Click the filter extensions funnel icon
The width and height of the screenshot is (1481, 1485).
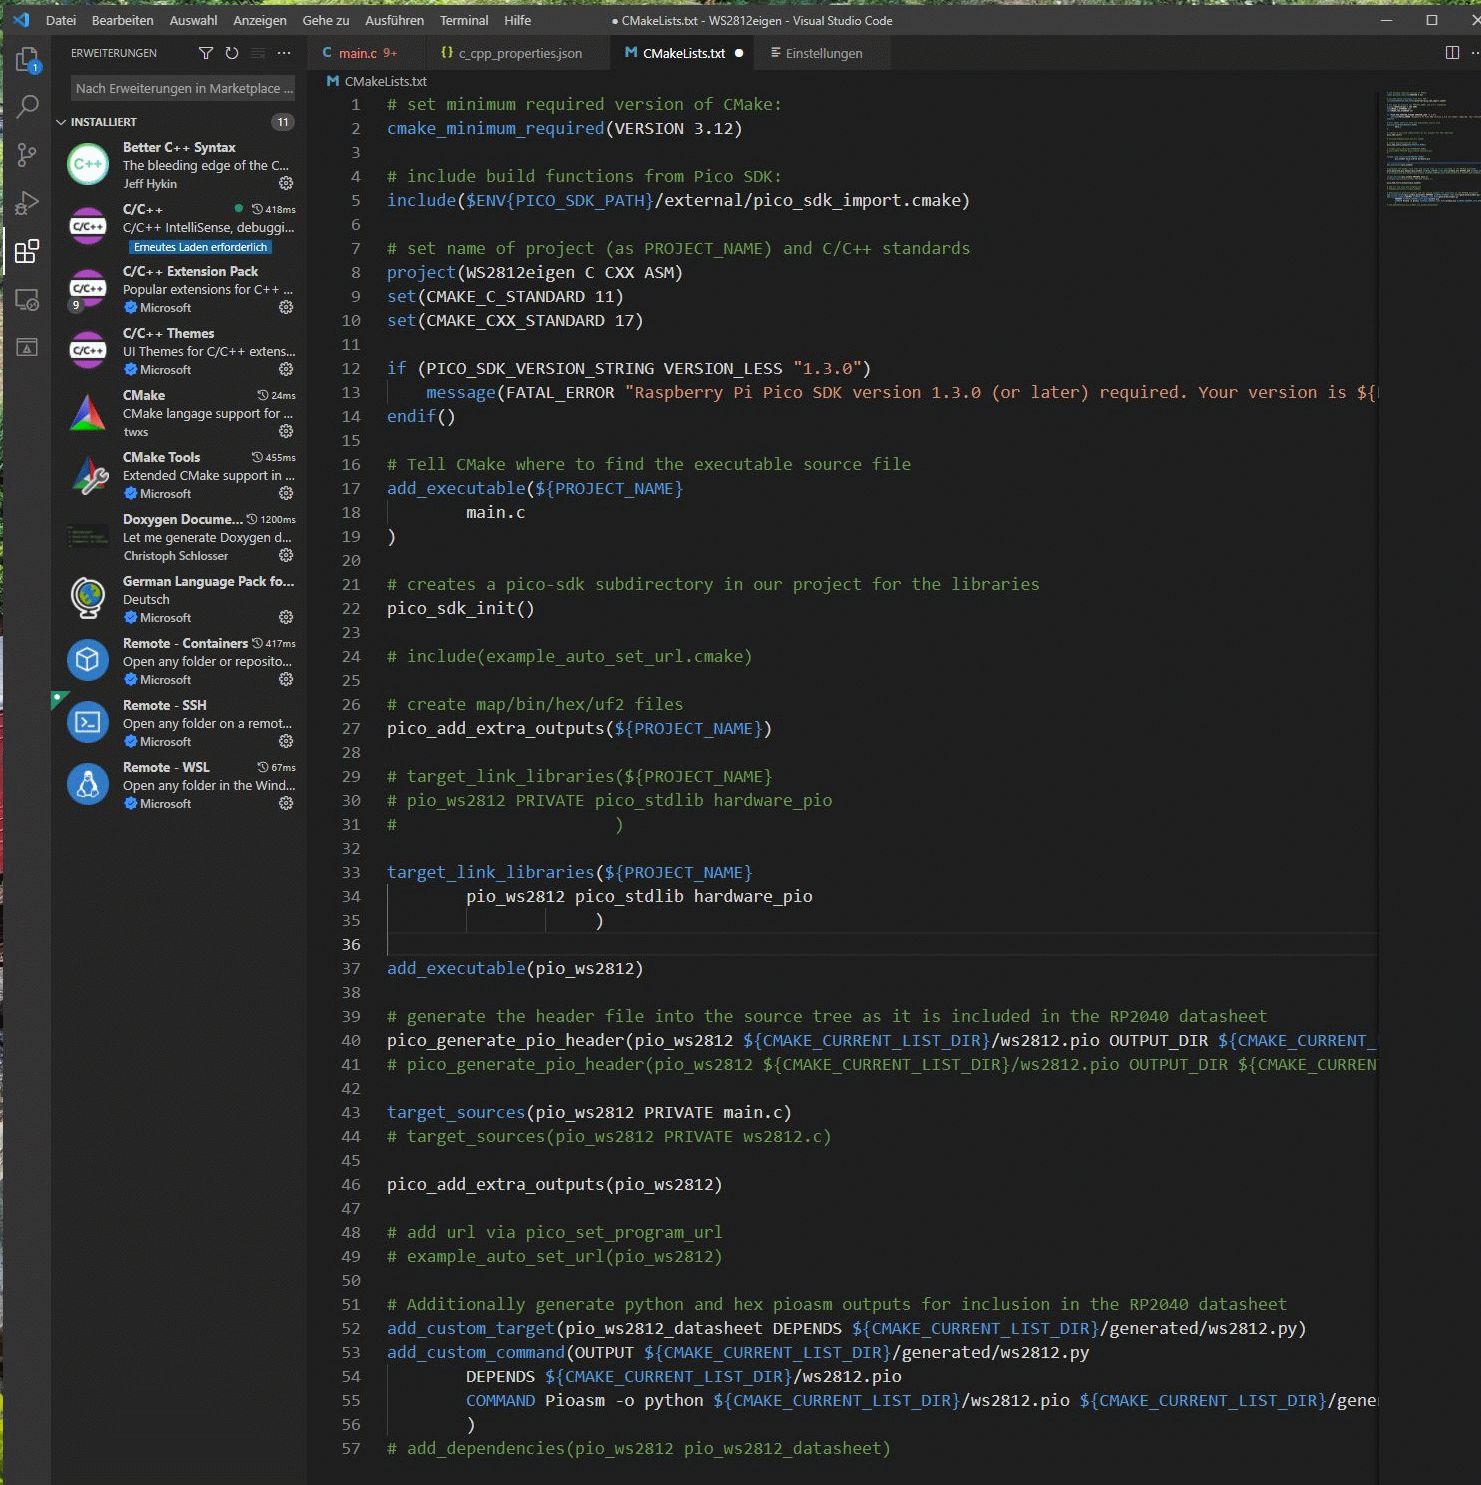coord(205,53)
